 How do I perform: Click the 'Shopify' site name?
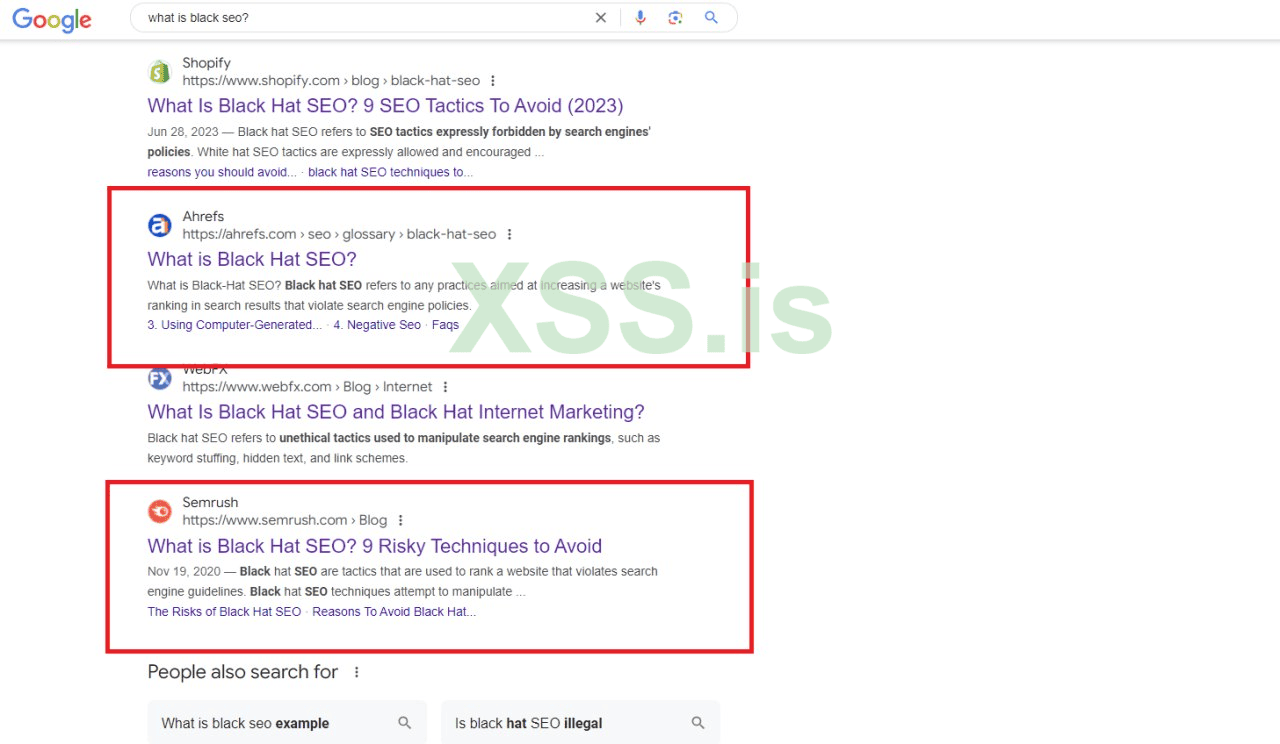click(x=206, y=63)
